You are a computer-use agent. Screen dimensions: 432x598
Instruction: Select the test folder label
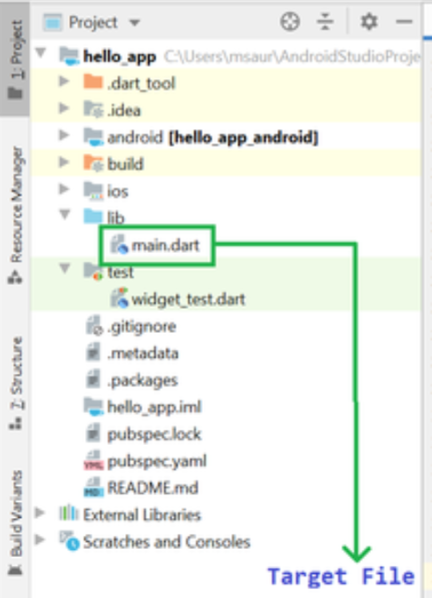pyautogui.click(x=120, y=272)
